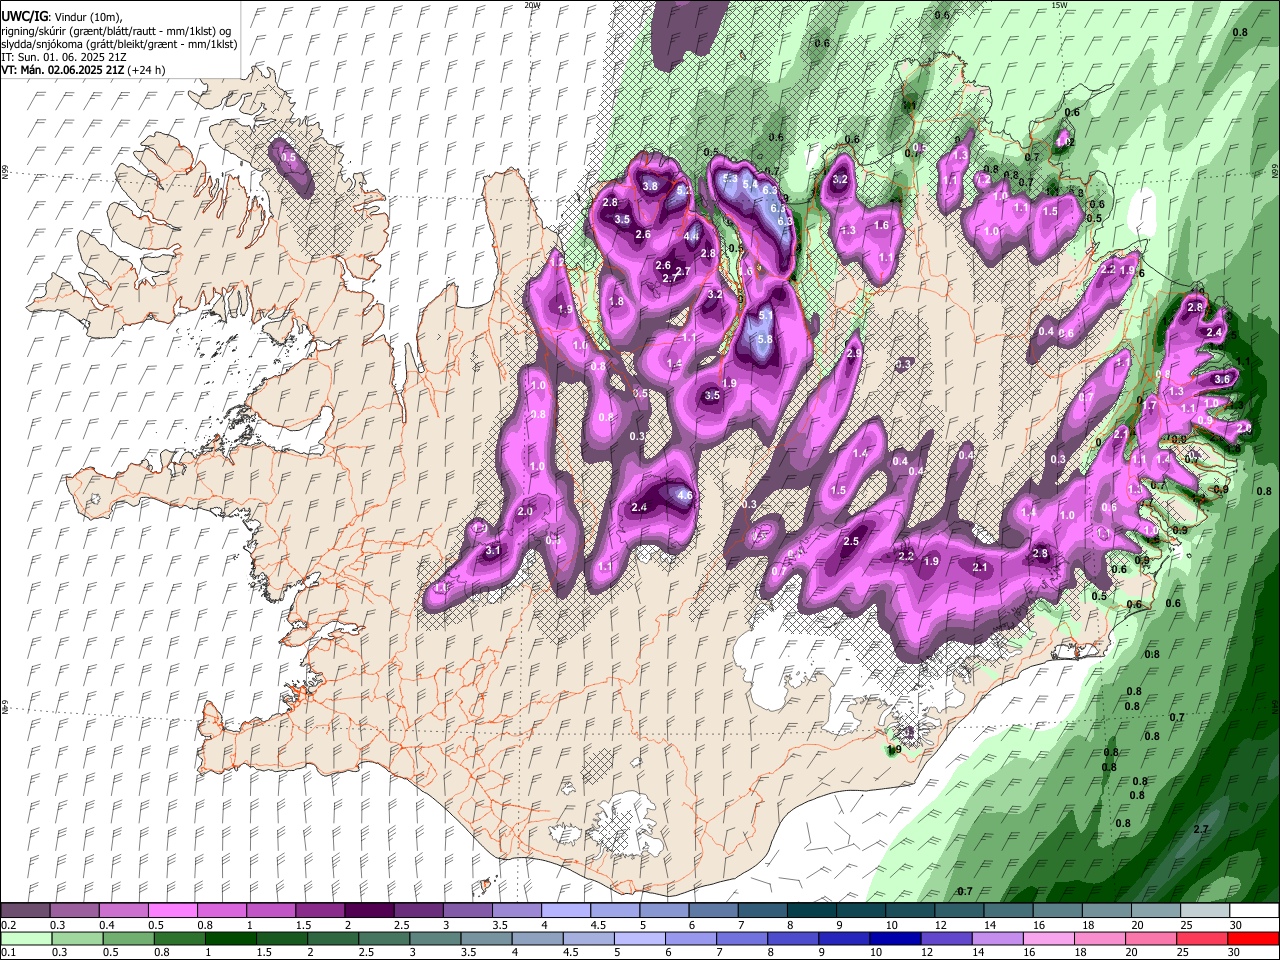Click the '2.7' value over the southeastern sea
Screen dimensions: 1280x960
pyautogui.click(x=1201, y=829)
